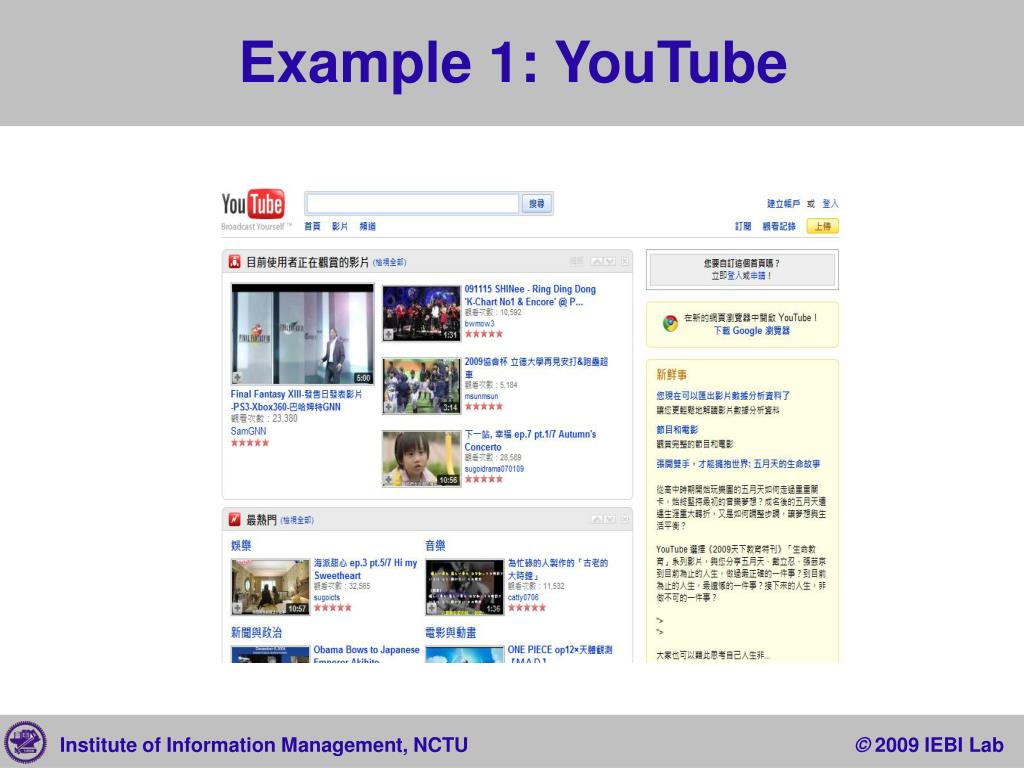Image resolution: width=1024 pixels, height=768 pixels.
Task: Add Autumn's Concerto video to queue
Action: 389,479
